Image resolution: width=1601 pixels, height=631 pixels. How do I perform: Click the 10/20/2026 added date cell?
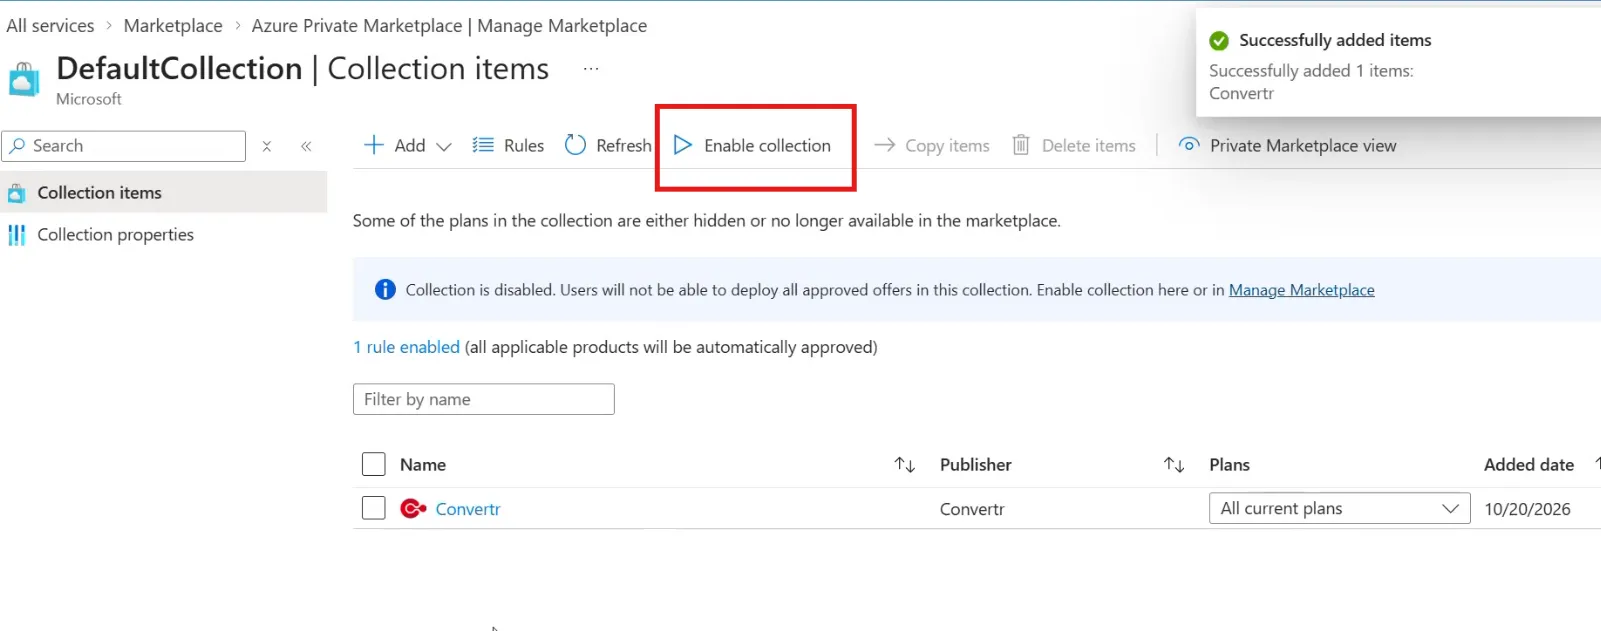coord(1527,509)
